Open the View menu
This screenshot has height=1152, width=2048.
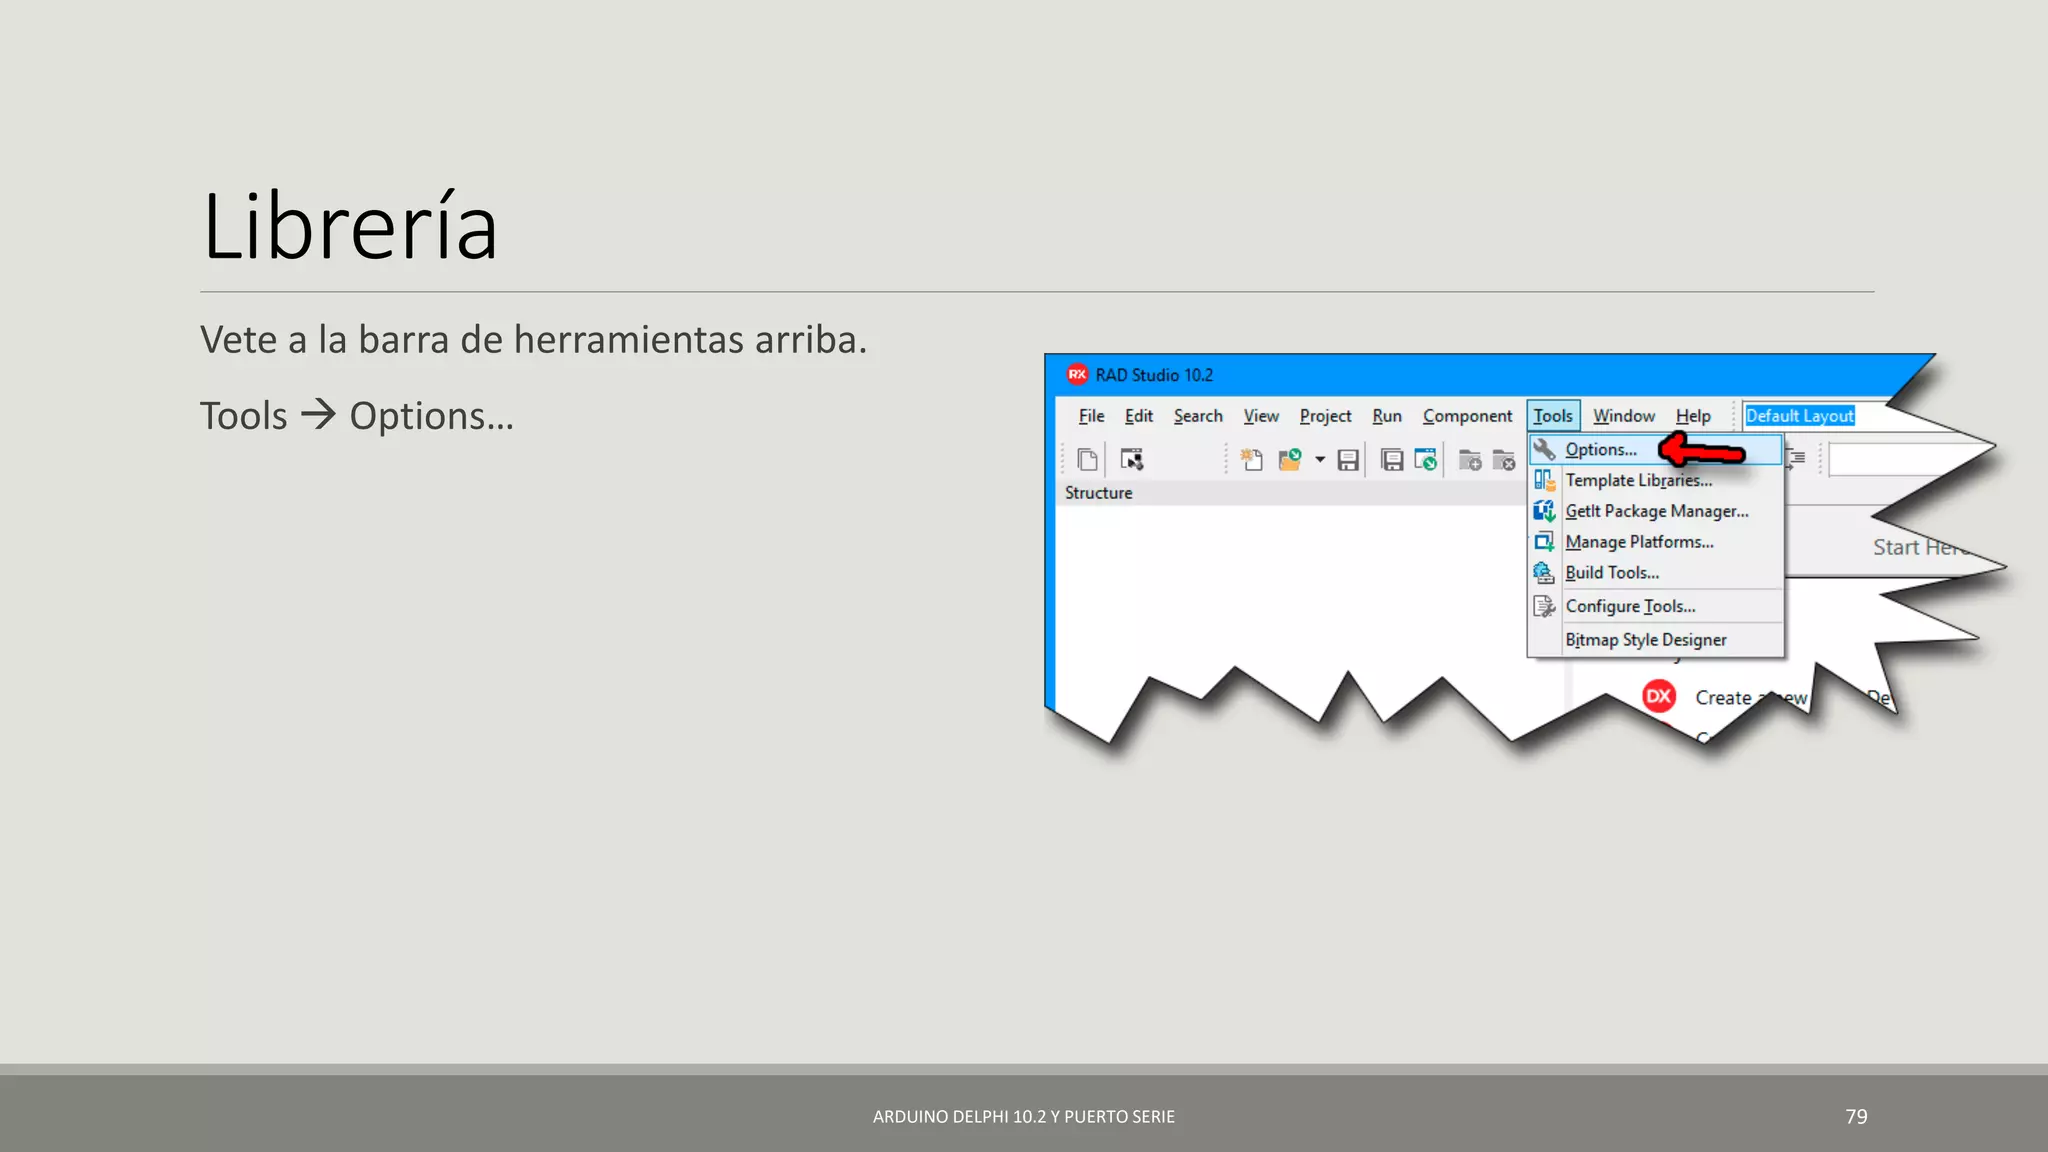click(x=1261, y=416)
